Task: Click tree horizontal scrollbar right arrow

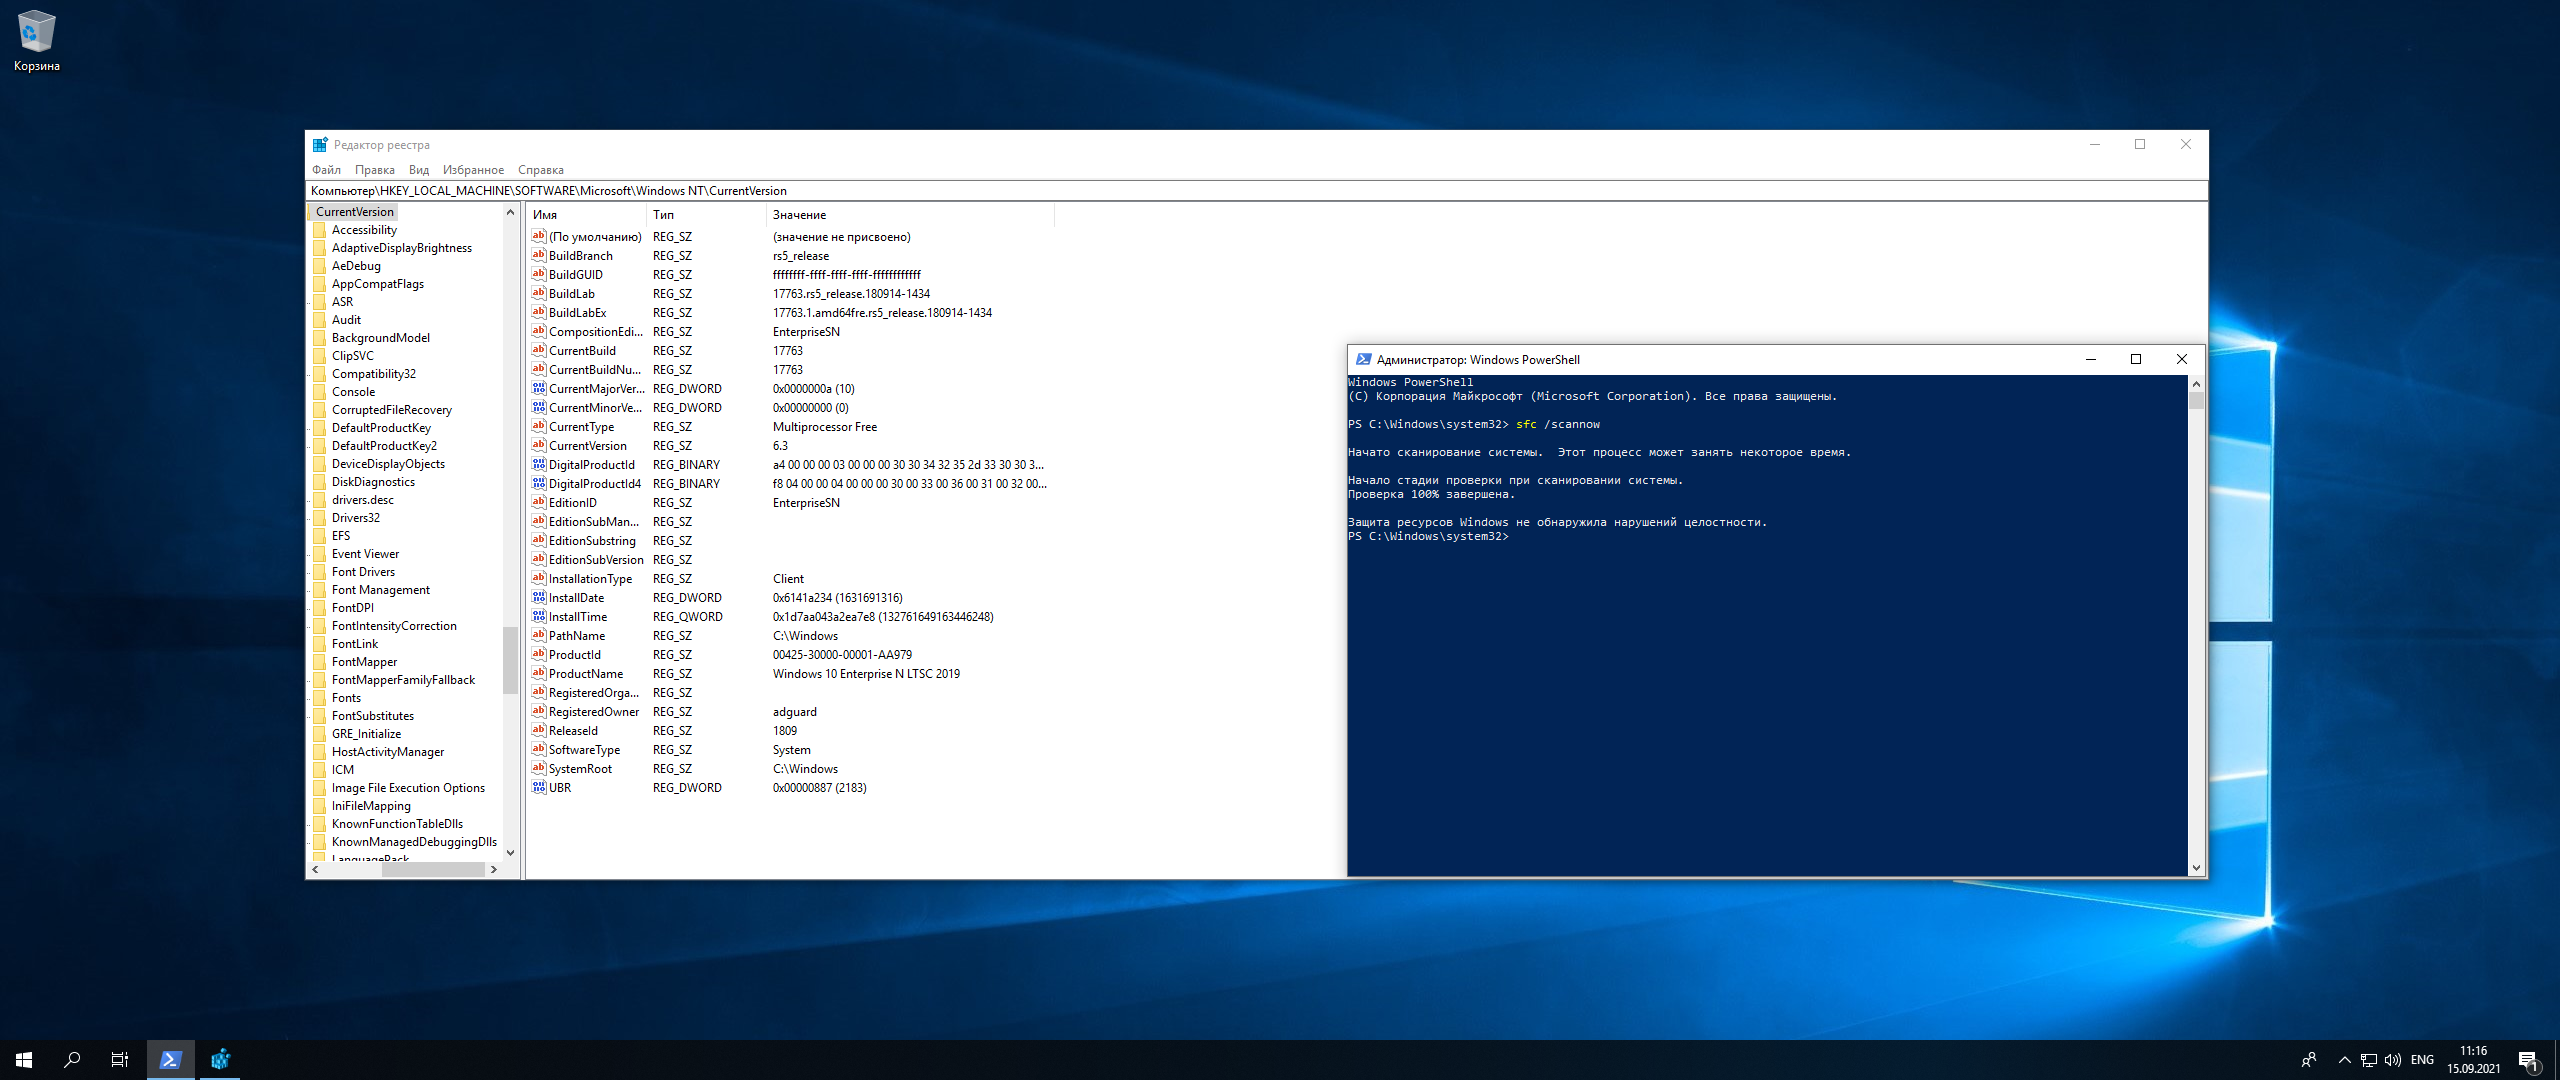Action: (x=493, y=870)
